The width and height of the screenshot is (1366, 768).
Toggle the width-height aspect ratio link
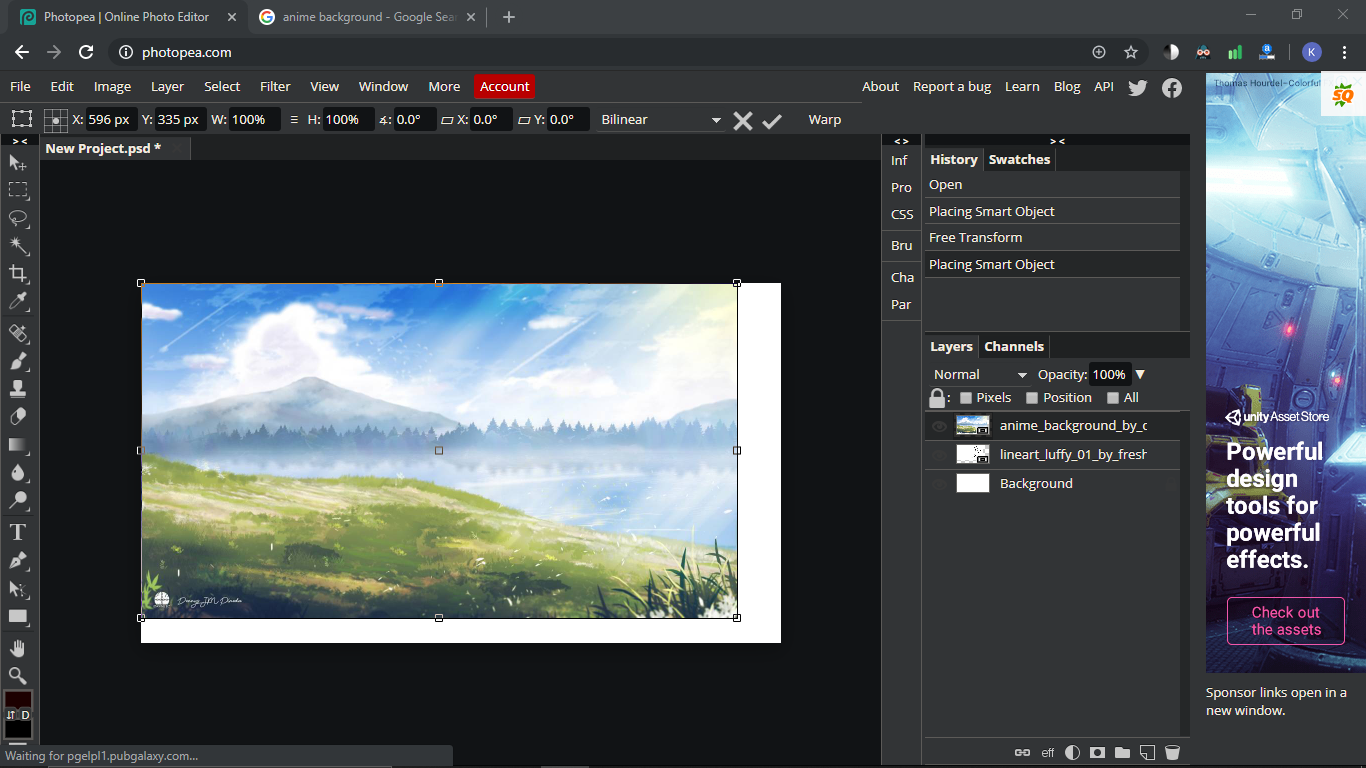[x=294, y=120]
